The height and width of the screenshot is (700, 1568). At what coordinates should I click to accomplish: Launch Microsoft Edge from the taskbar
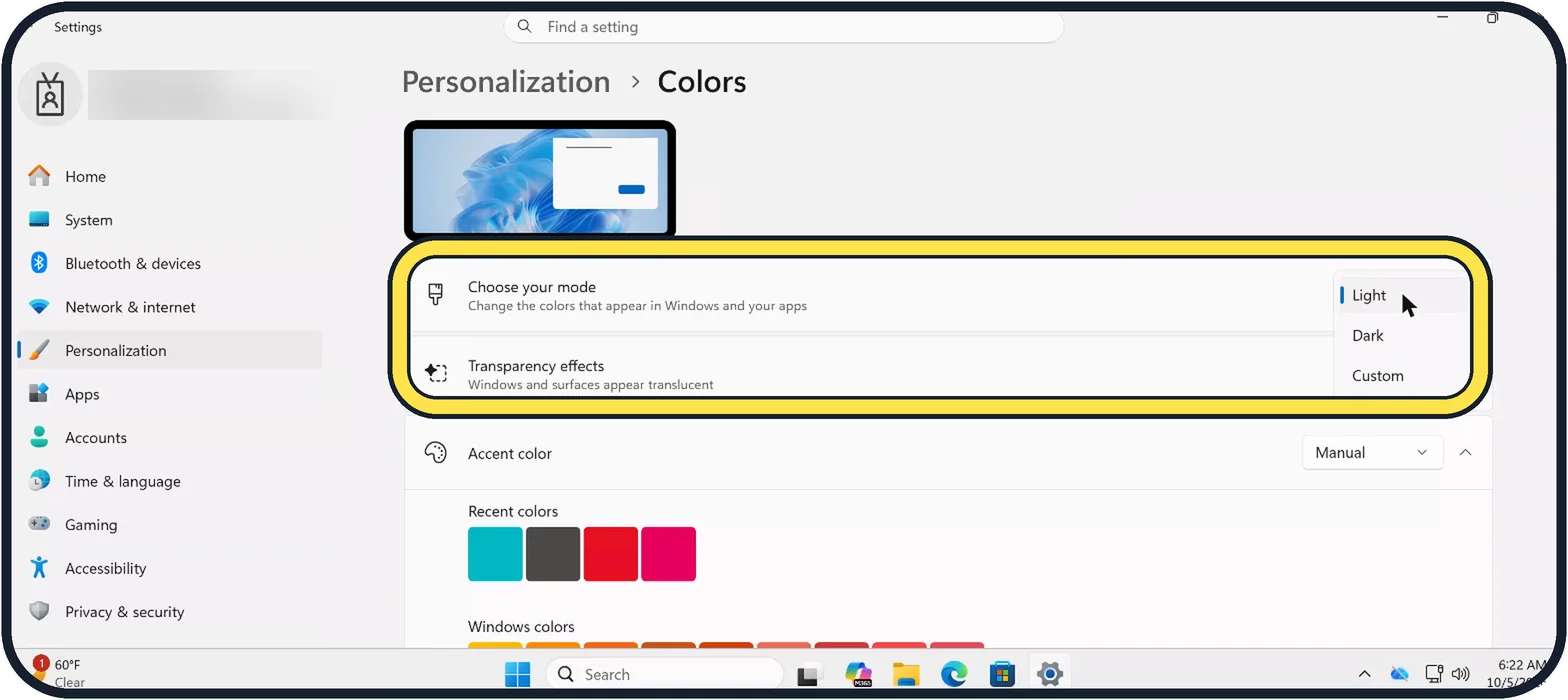pyautogui.click(x=954, y=674)
